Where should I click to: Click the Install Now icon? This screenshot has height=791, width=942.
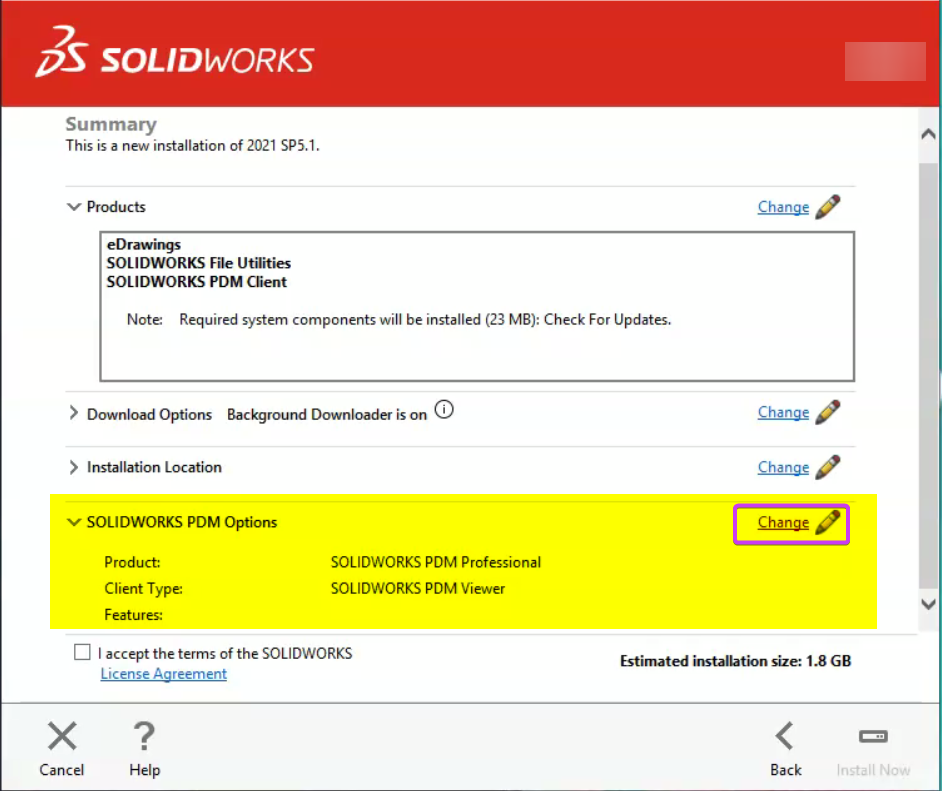(x=874, y=736)
